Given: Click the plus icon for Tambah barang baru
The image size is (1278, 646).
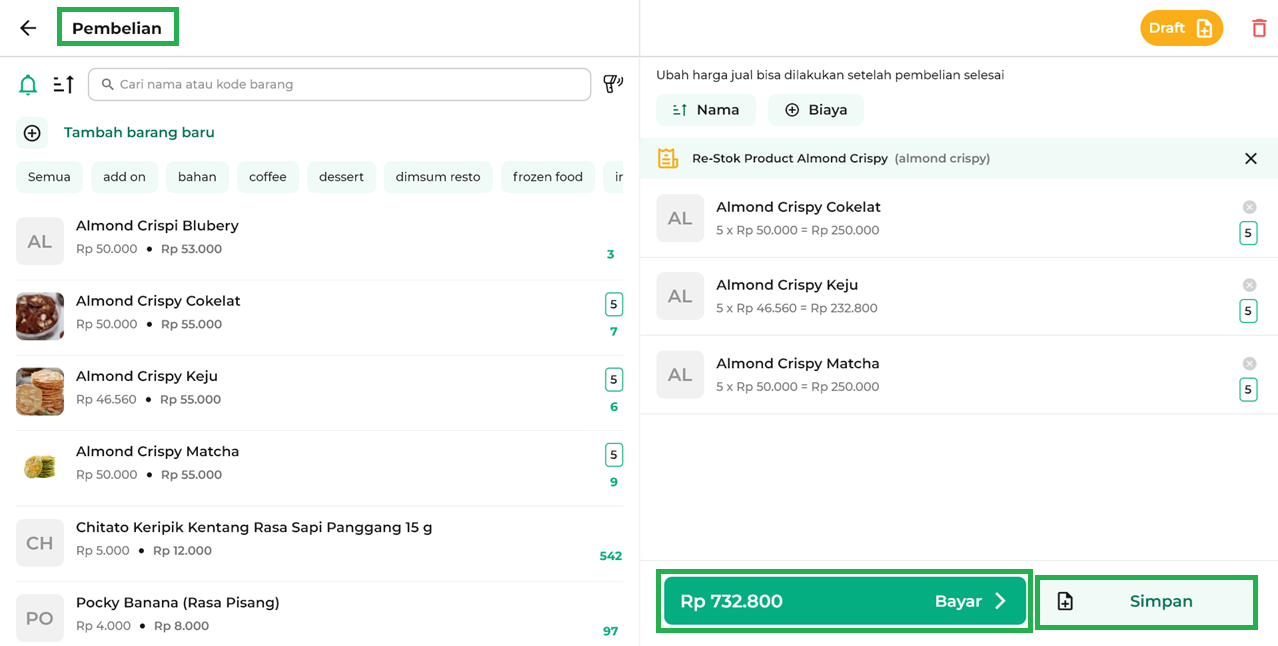Looking at the screenshot, I should point(32,133).
